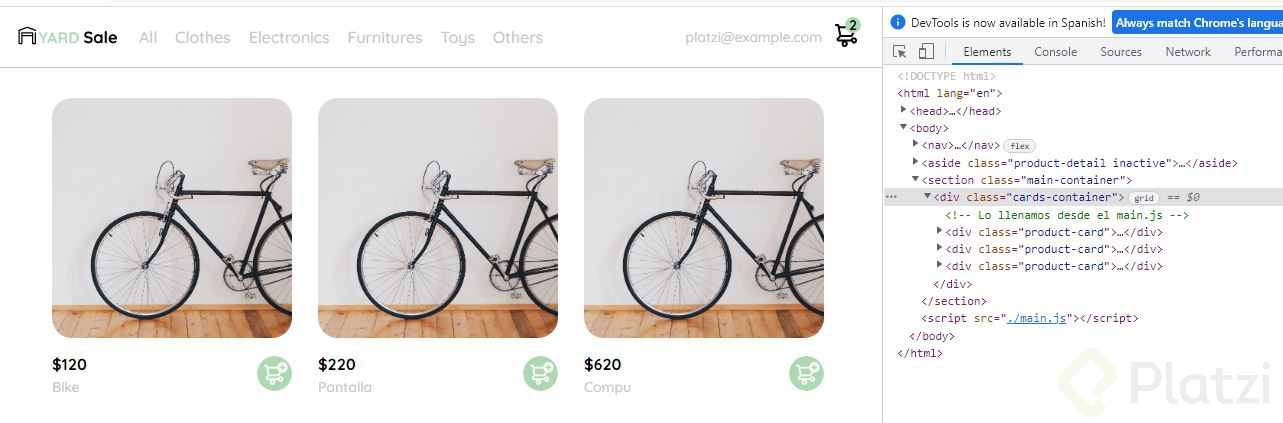This screenshot has width=1283, height=423.
Task: Click the first bike product image
Action: (172, 218)
